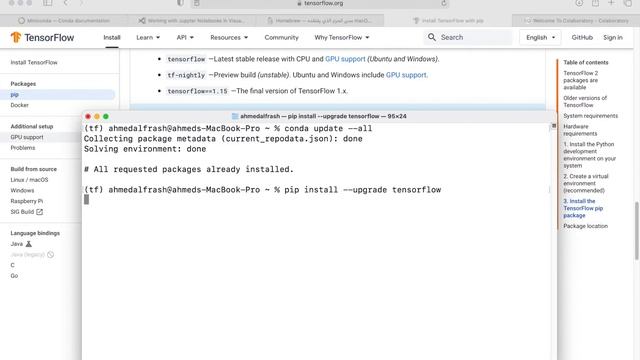The height and width of the screenshot is (360, 640).
Task: Jump to Package location section
Action: [x=585, y=226]
